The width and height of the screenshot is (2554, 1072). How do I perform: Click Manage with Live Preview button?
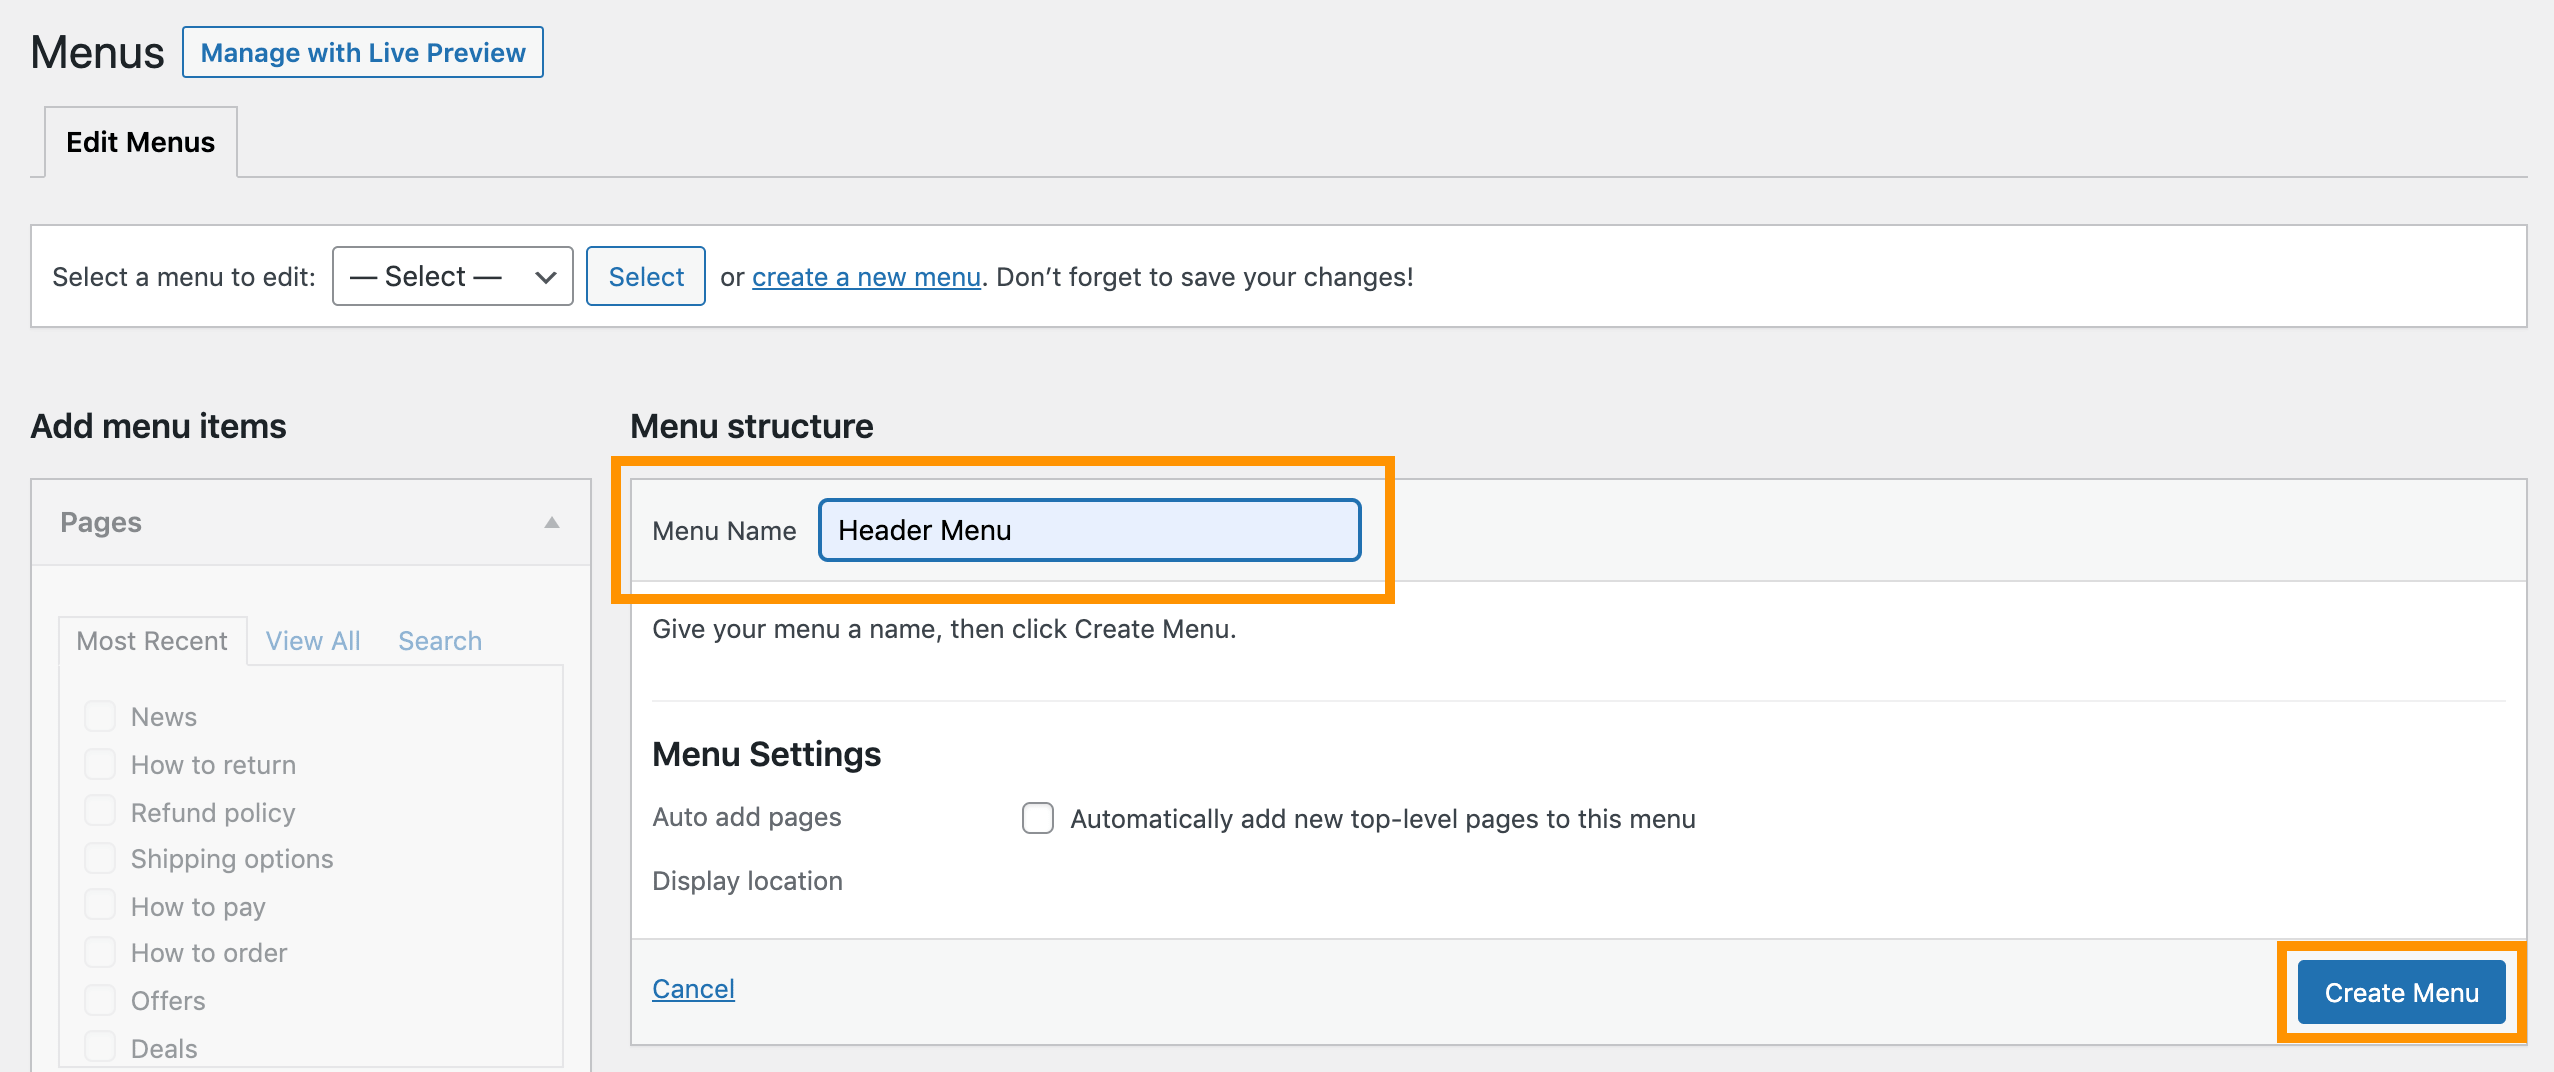(363, 52)
